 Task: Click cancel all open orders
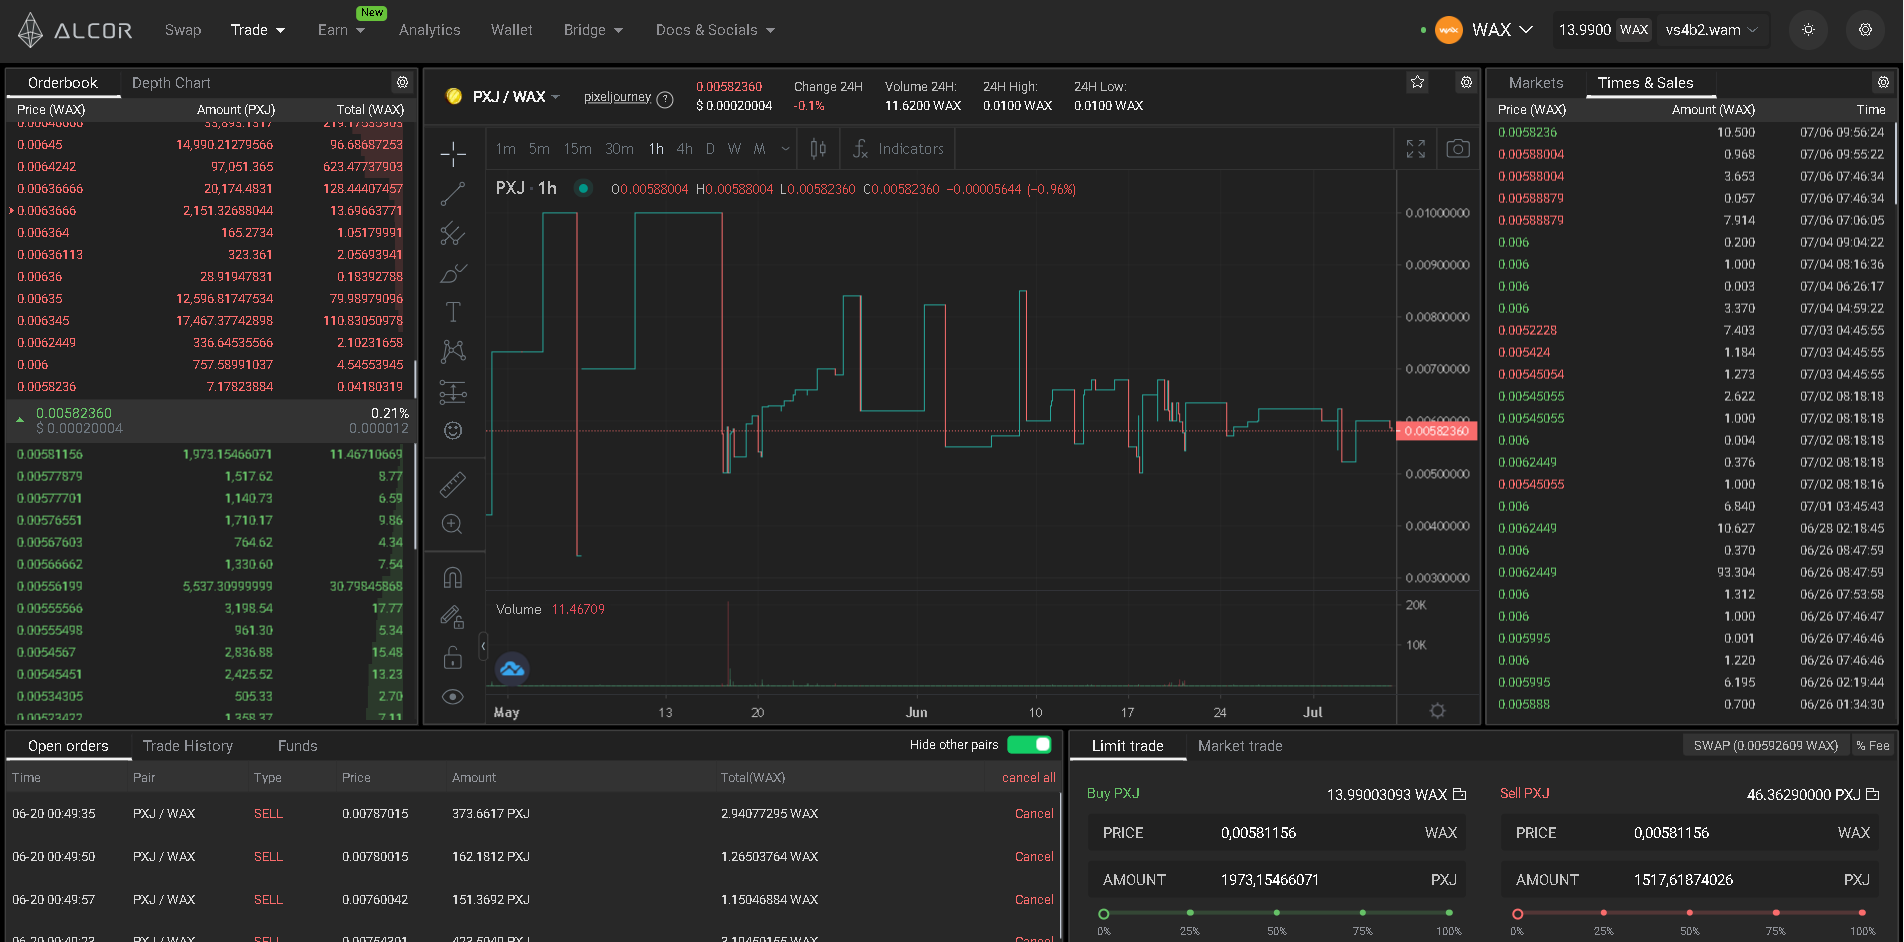click(1028, 778)
